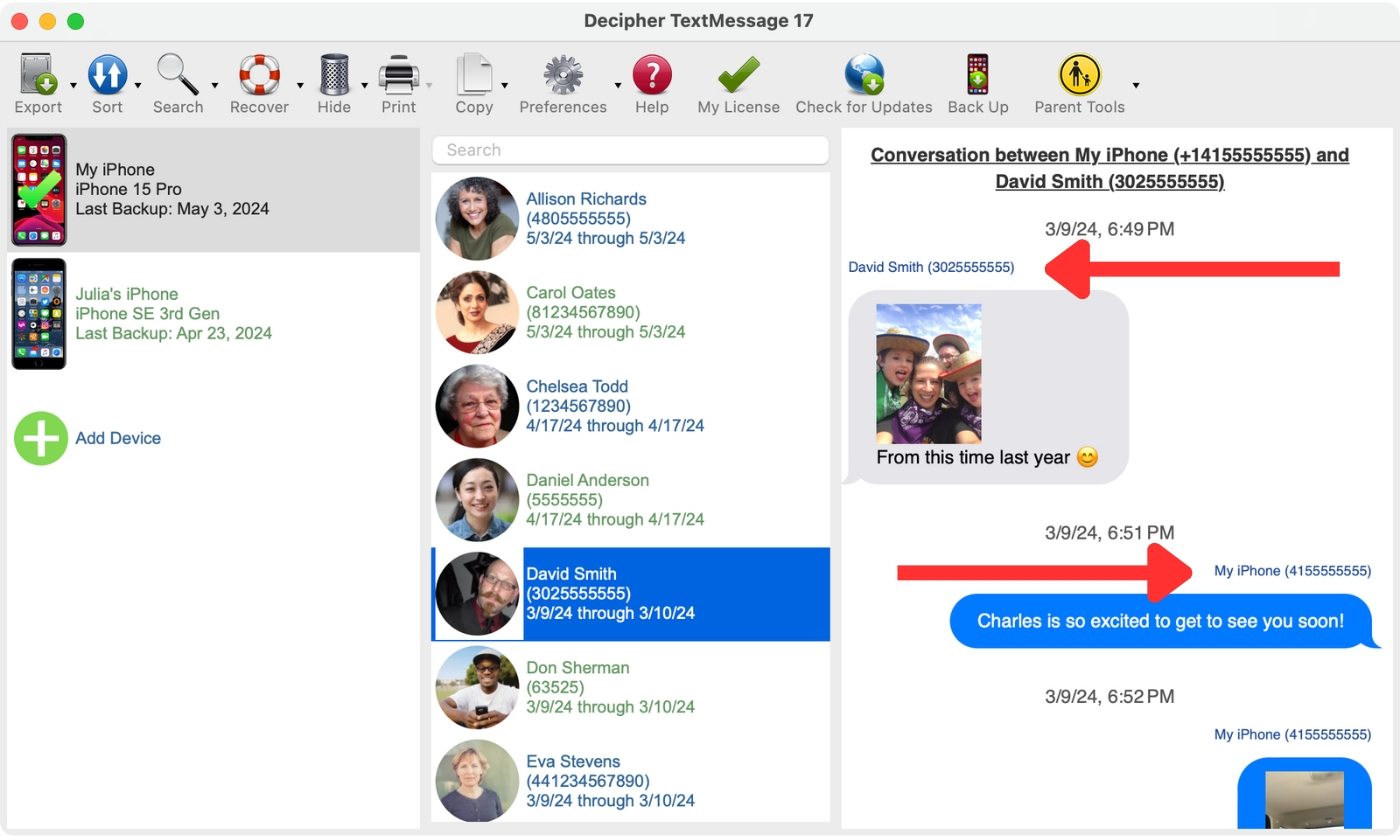Click the Recover lifebuoy icon
The height and width of the screenshot is (840, 1400).
259,76
